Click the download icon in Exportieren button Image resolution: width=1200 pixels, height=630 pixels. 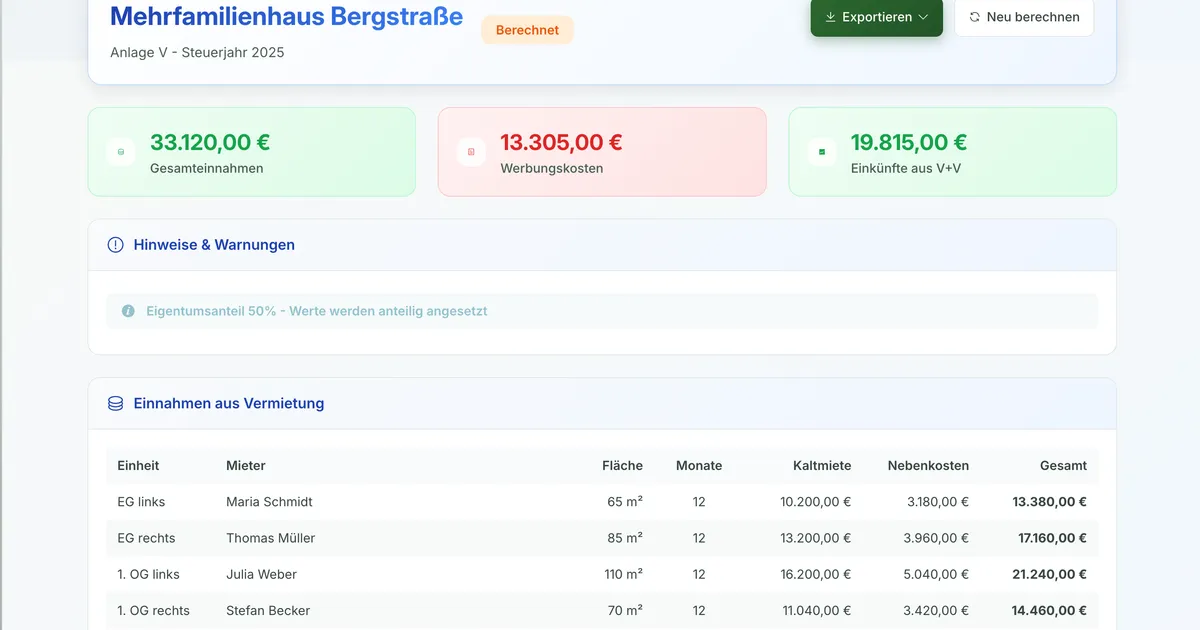[830, 17]
